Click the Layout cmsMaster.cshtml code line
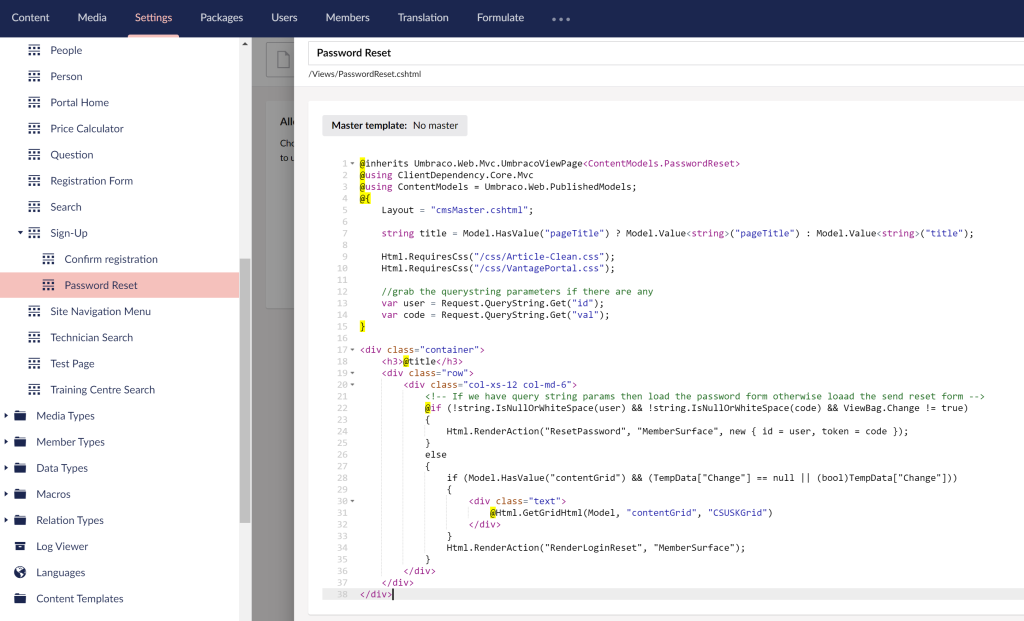 click(x=457, y=210)
